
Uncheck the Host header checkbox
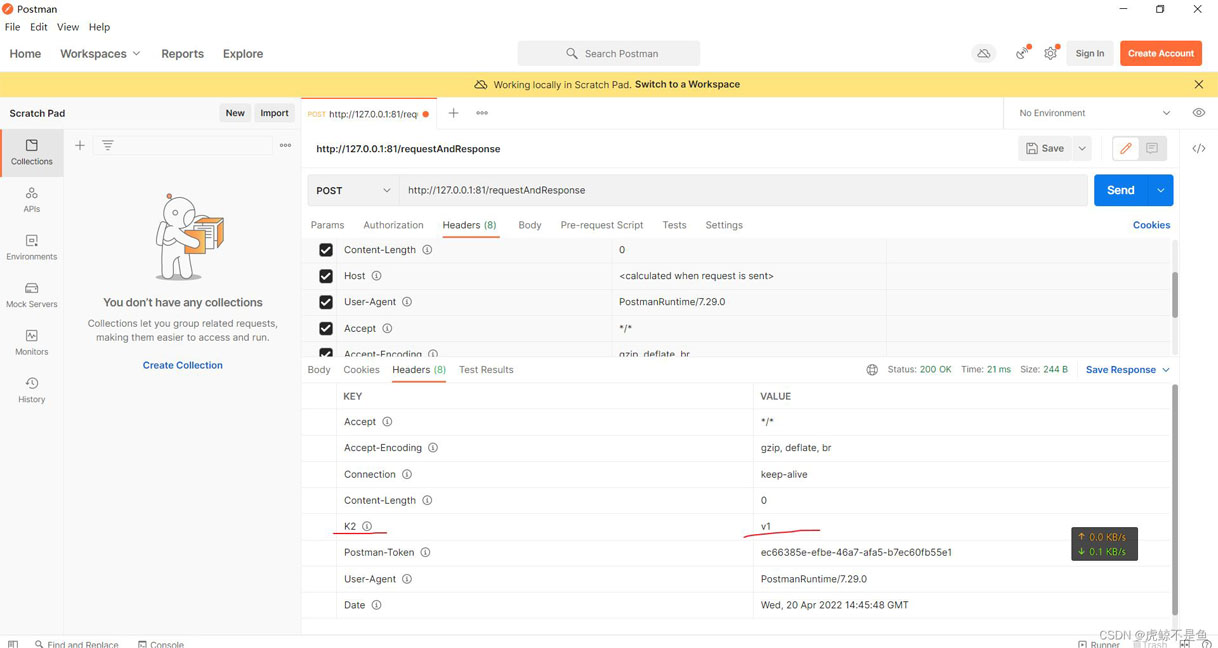tap(326, 276)
